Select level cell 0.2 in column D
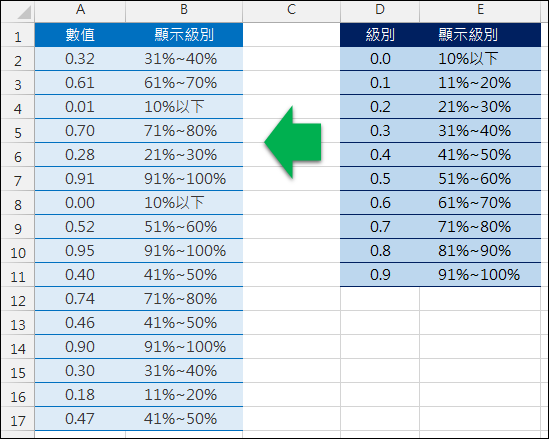 380,107
